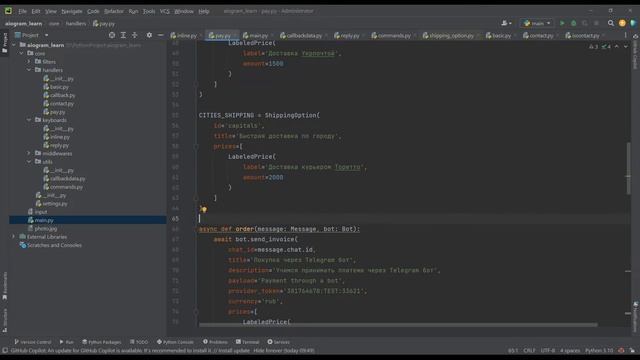Click the orange IDE updates icon
Viewport: 640px width, 360px height.
pyautogui.click(x=622, y=23)
